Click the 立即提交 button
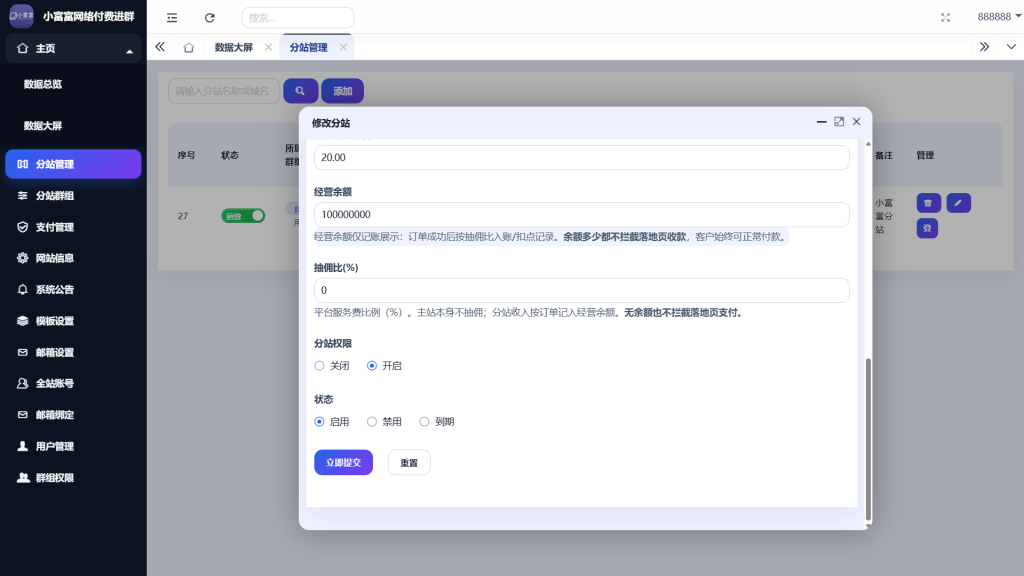 (x=344, y=462)
